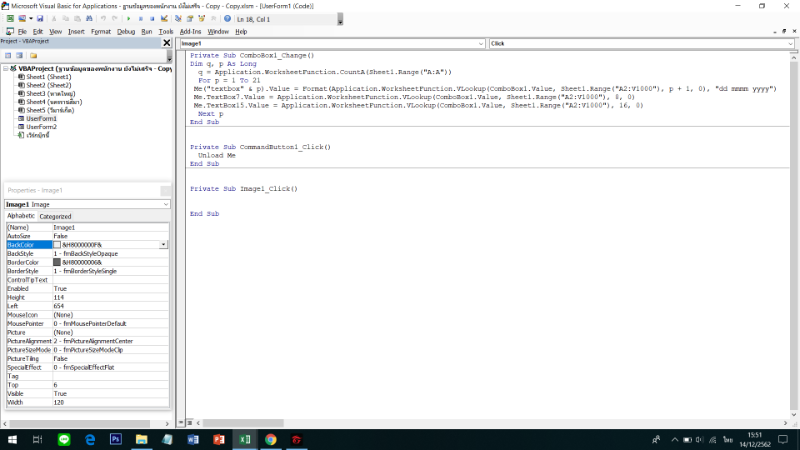Close the Project explorer panel
The image size is (800, 450).
coord(166,42)
